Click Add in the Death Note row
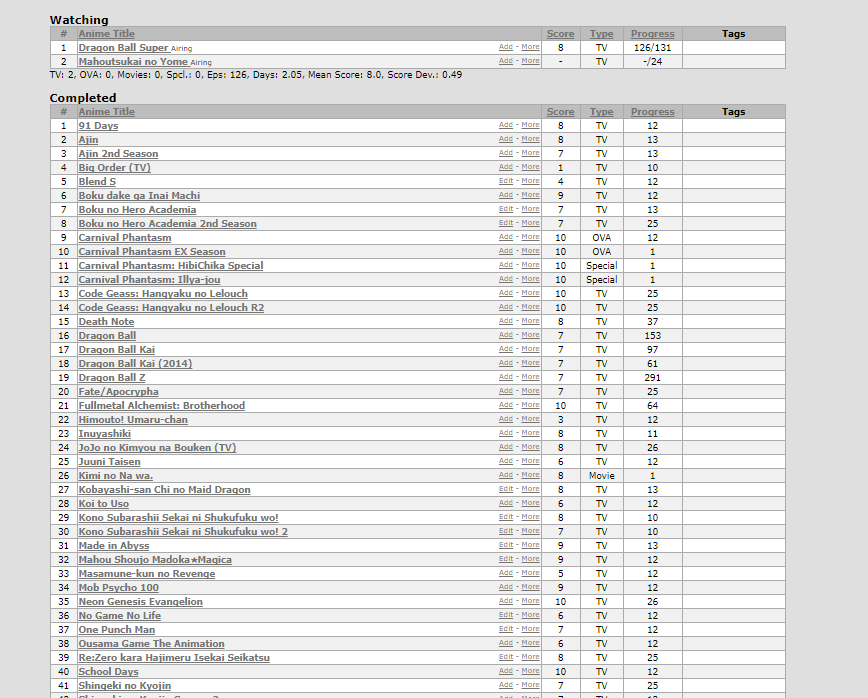This screenshot has width=868, height=698. coord(505,321)
